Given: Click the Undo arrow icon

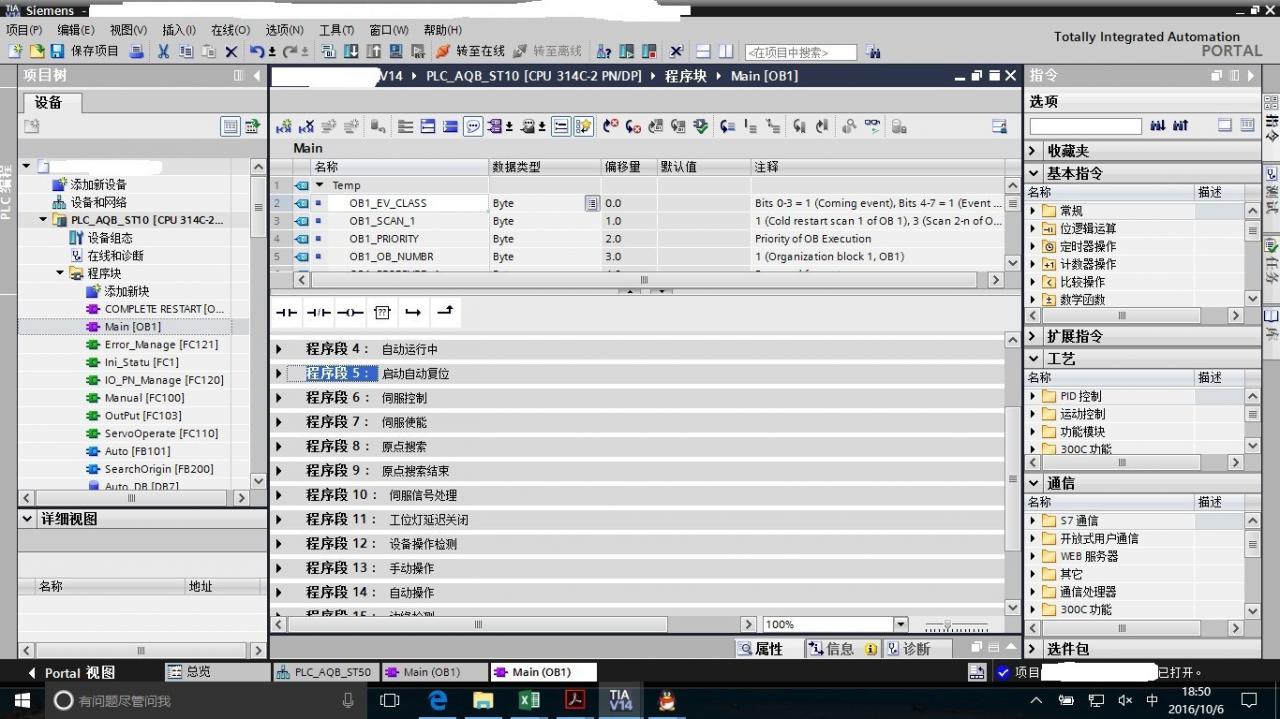Looking at the screenshot, I should 257,51.
